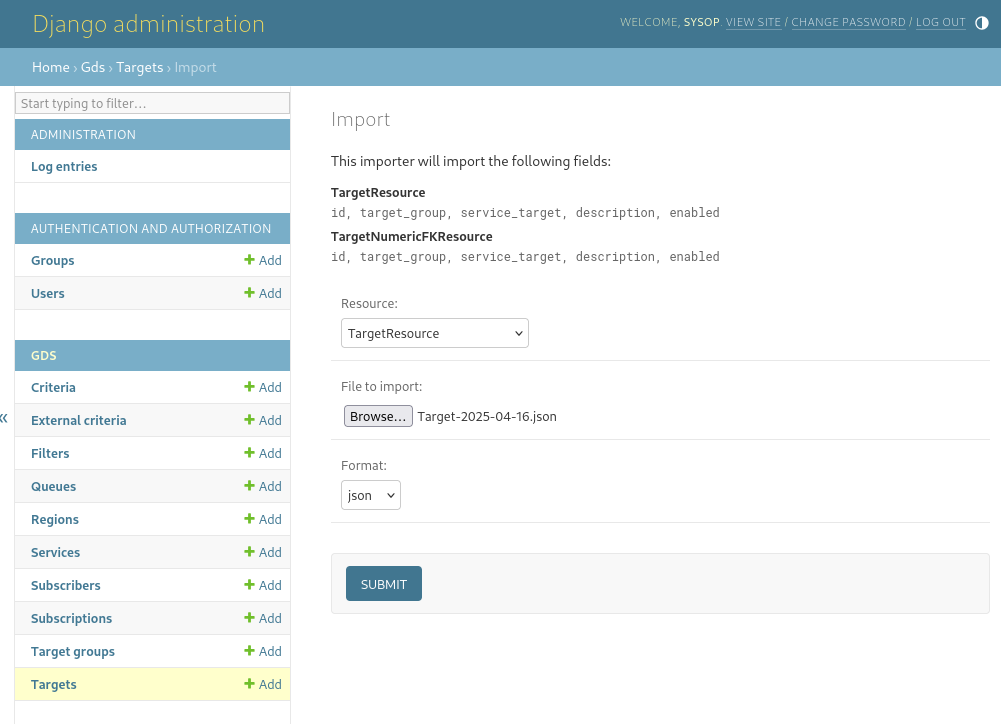Screen dimensions: 1001x724
Task: Click the Administration section header
Action: click(x=83, y=135)
